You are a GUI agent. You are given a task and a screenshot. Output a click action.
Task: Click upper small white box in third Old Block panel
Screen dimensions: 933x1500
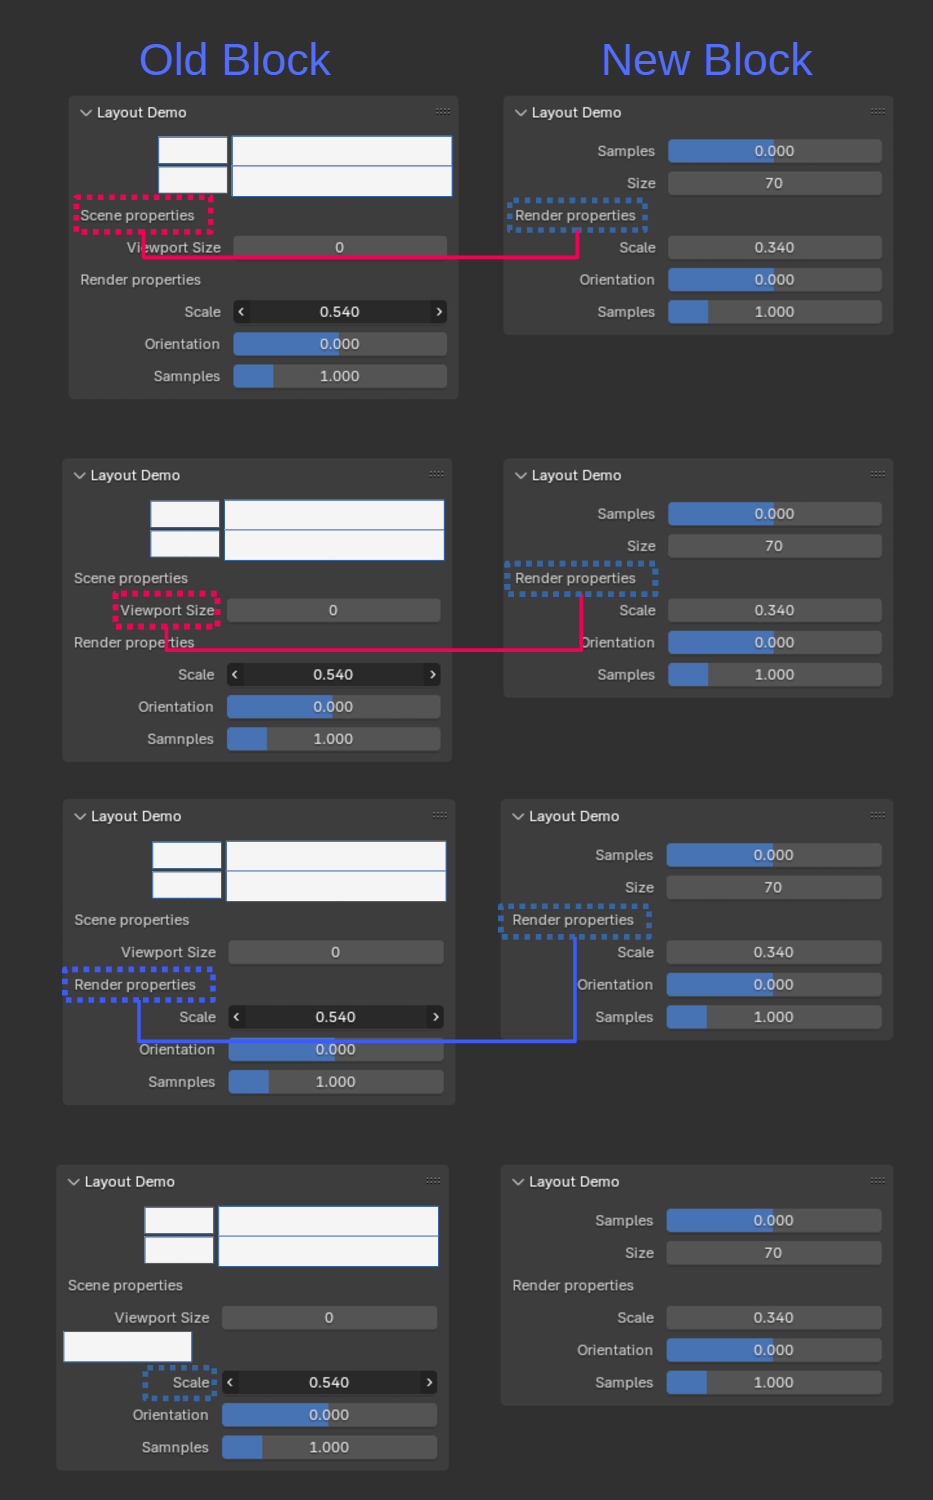(187, 855)
